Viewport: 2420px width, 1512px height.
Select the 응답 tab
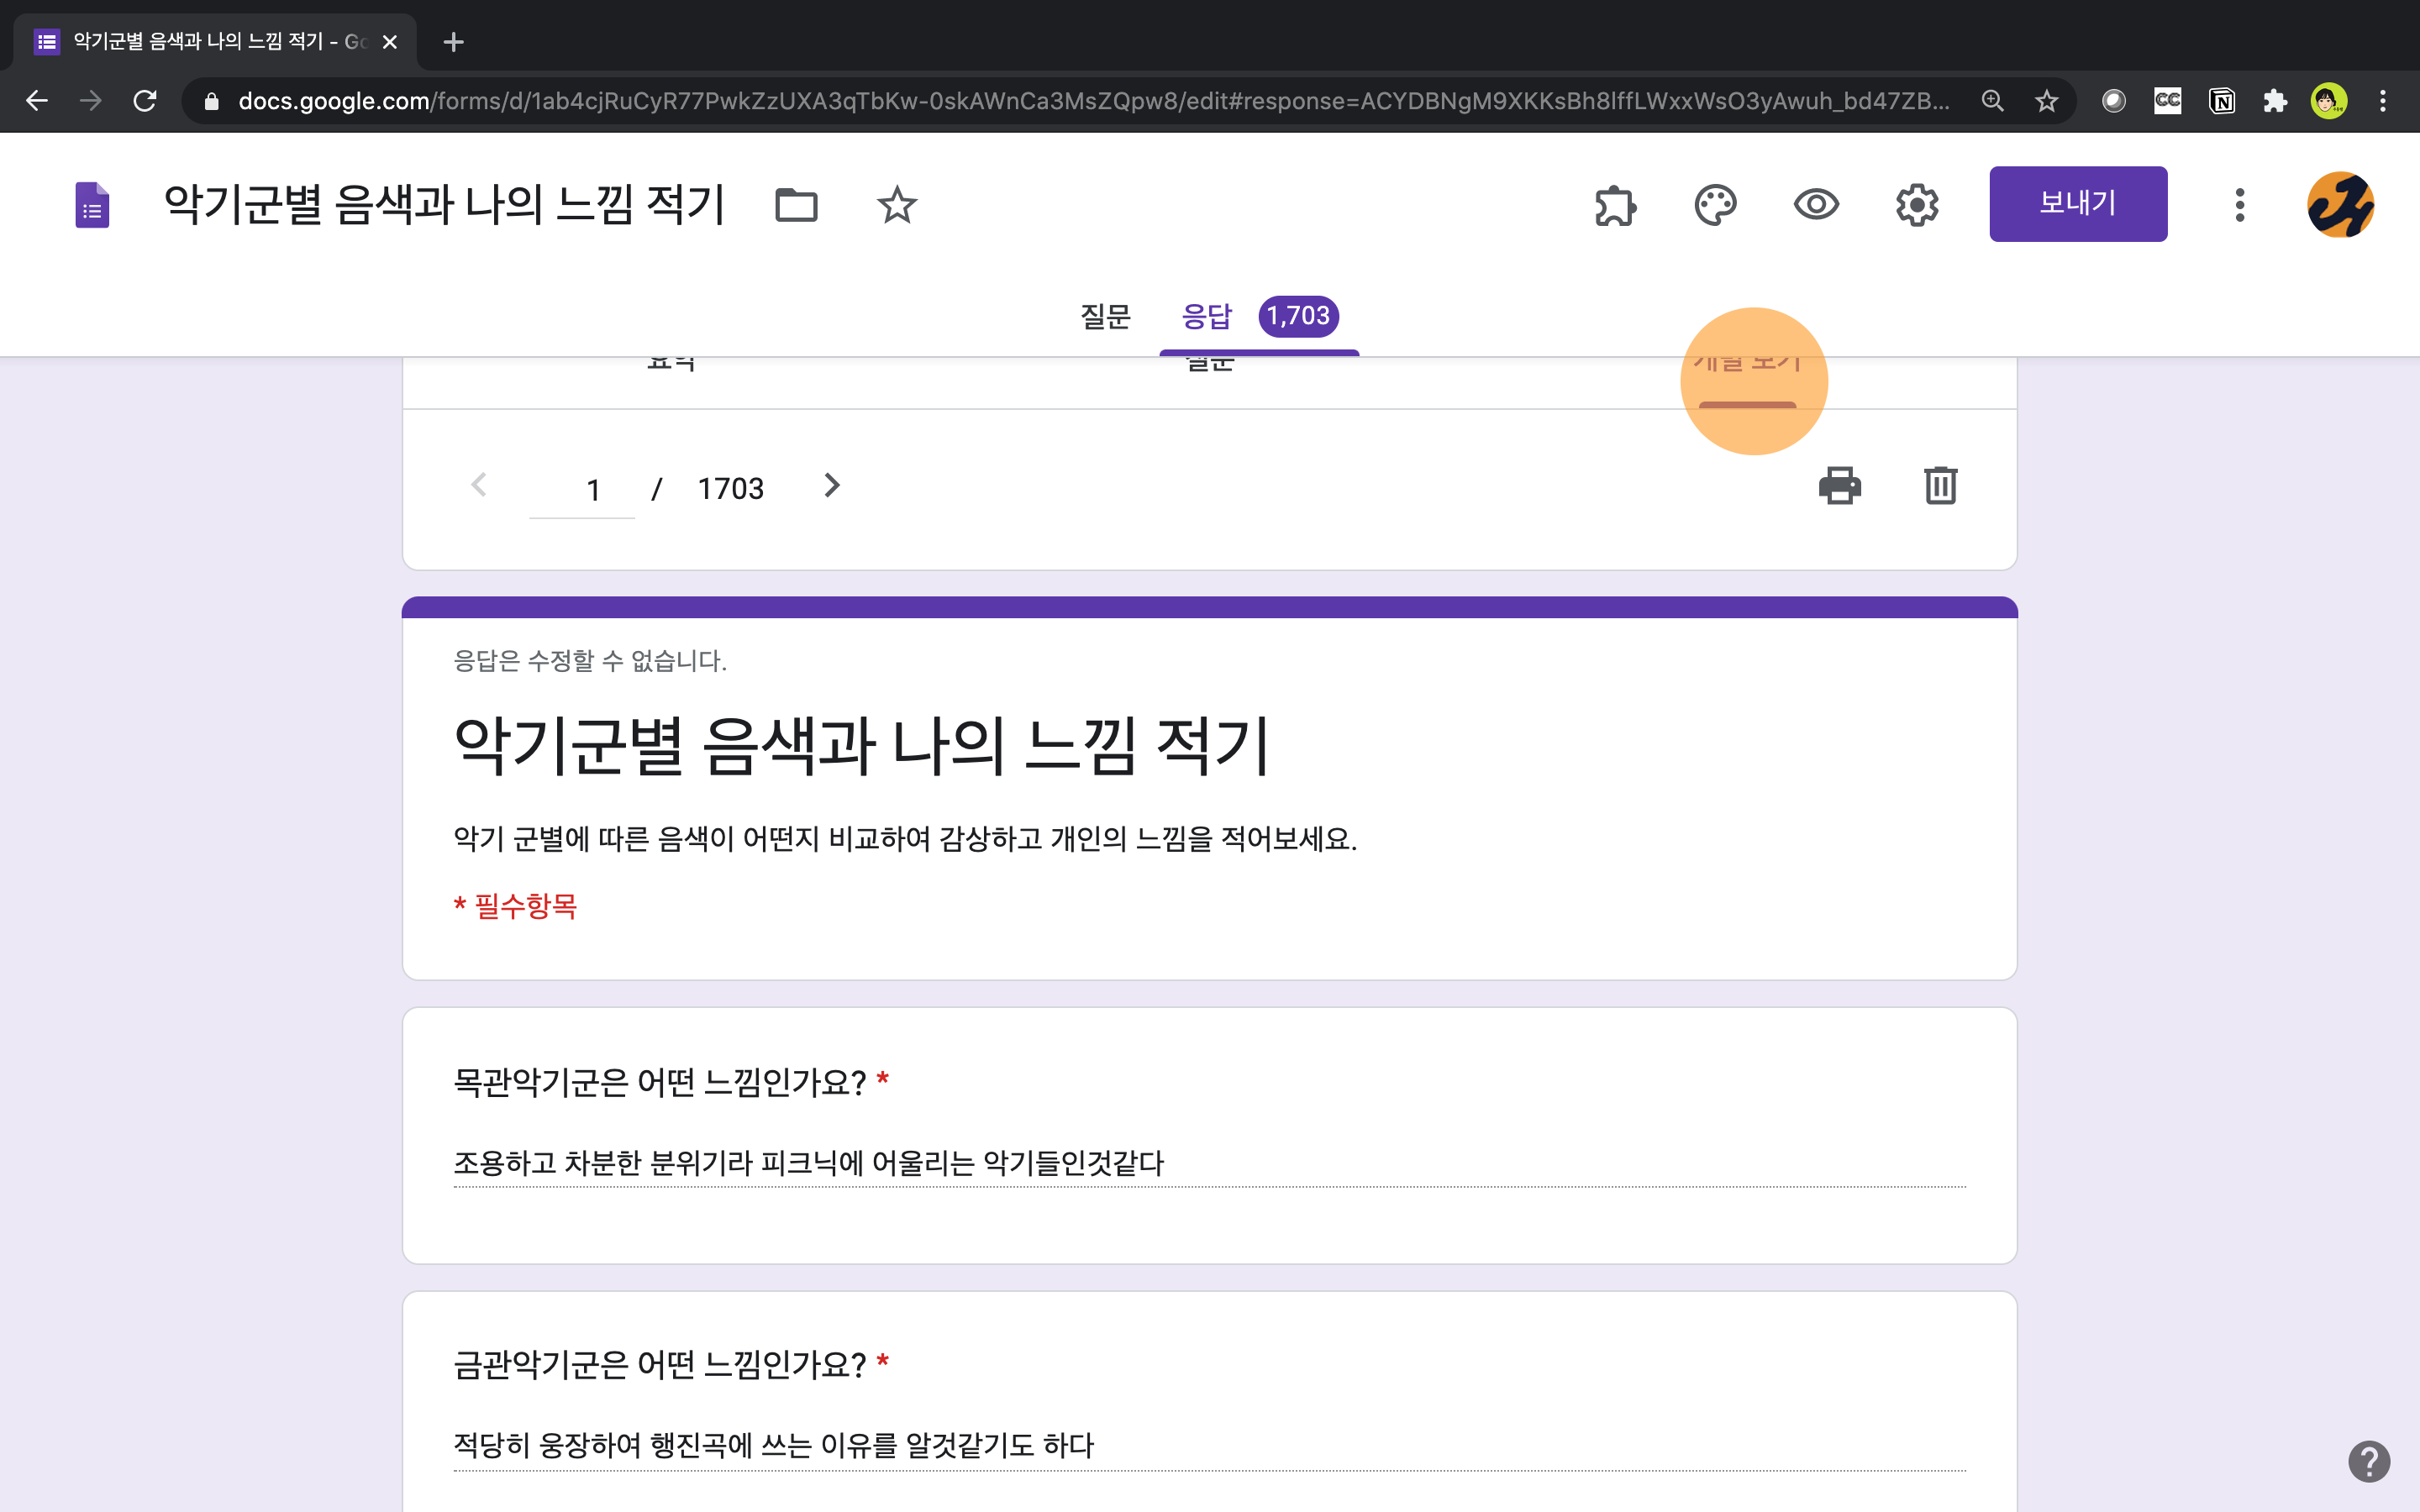coord(1207,317)
